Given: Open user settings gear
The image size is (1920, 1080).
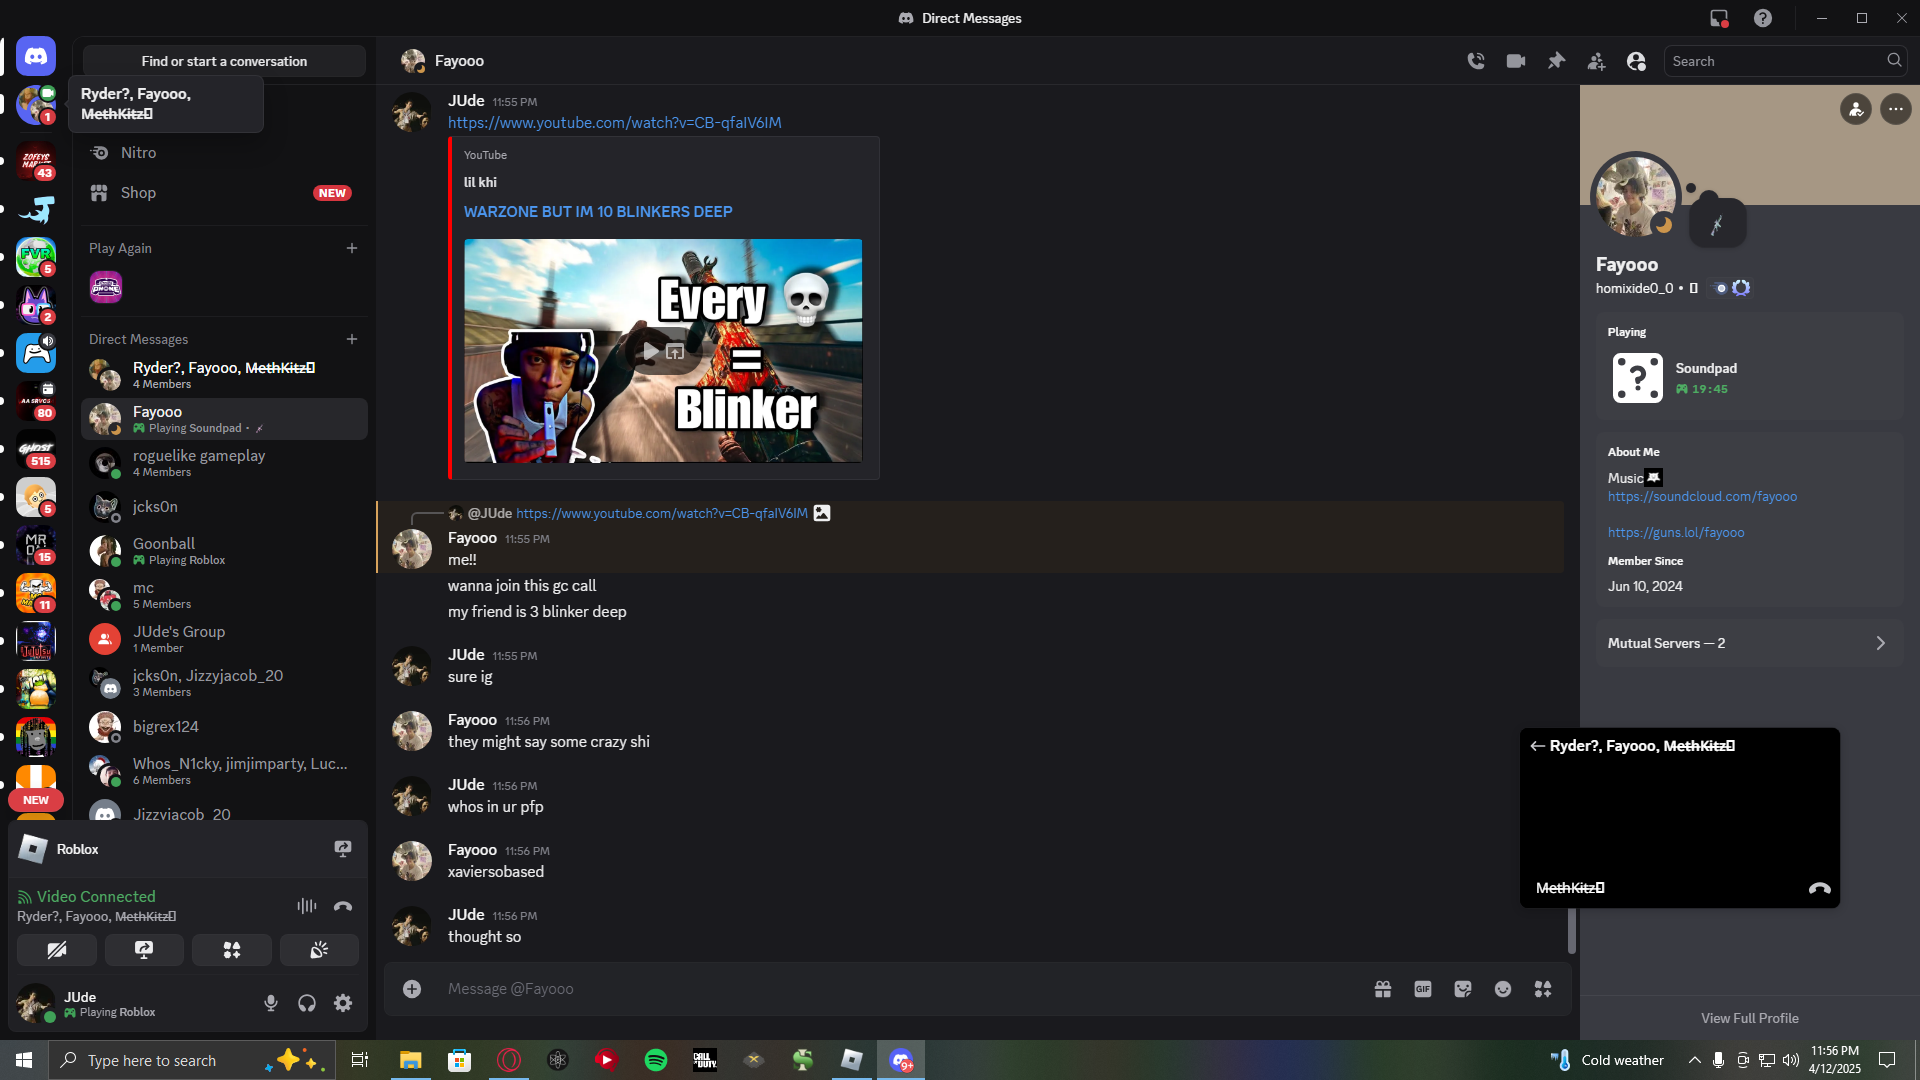Looking at the screenshot, I should tap(343, 1003).
